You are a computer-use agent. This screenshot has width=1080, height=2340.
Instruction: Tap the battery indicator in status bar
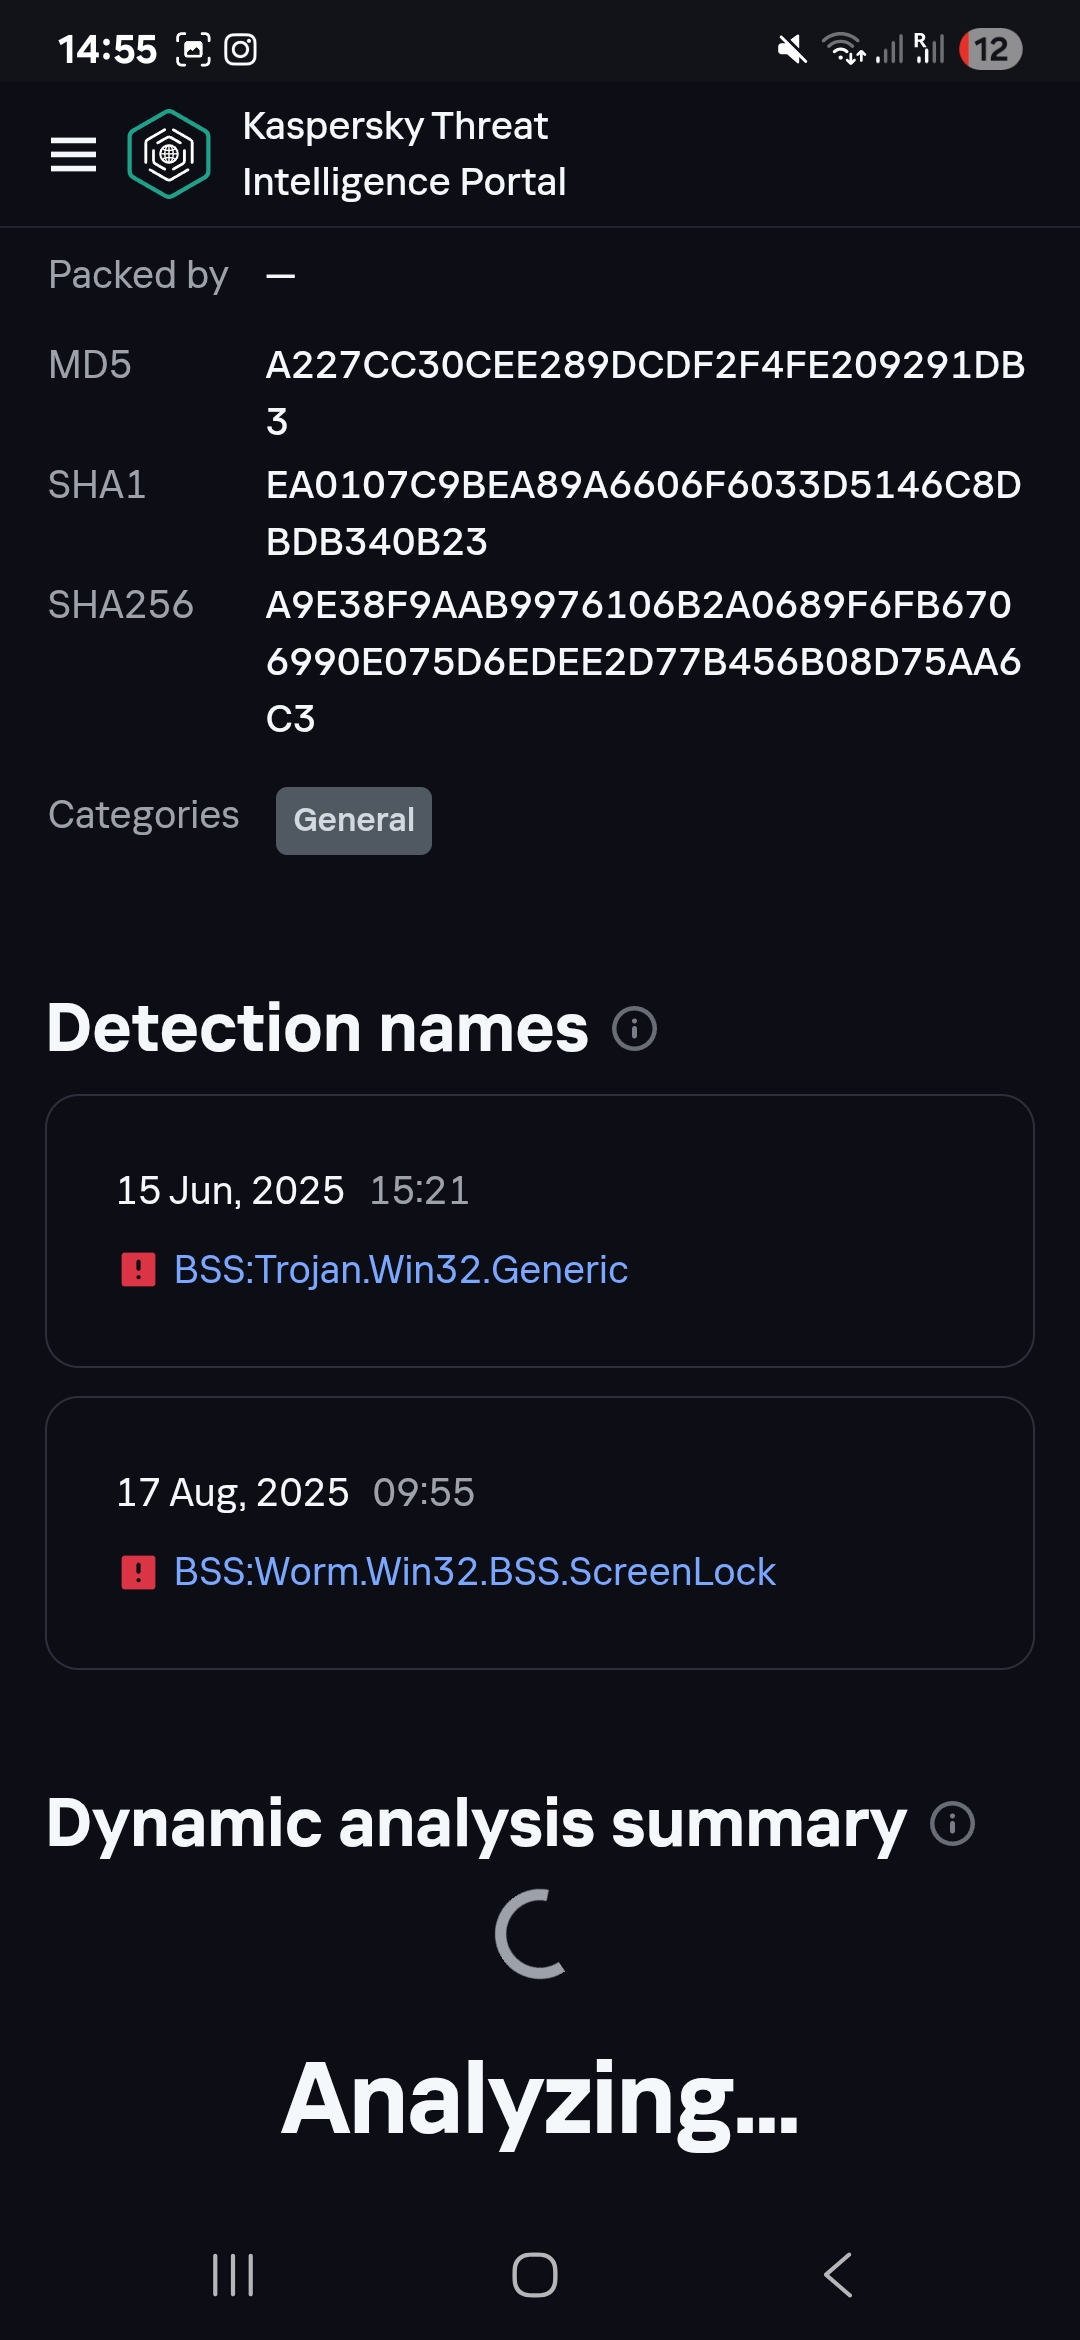pos(990,49)
